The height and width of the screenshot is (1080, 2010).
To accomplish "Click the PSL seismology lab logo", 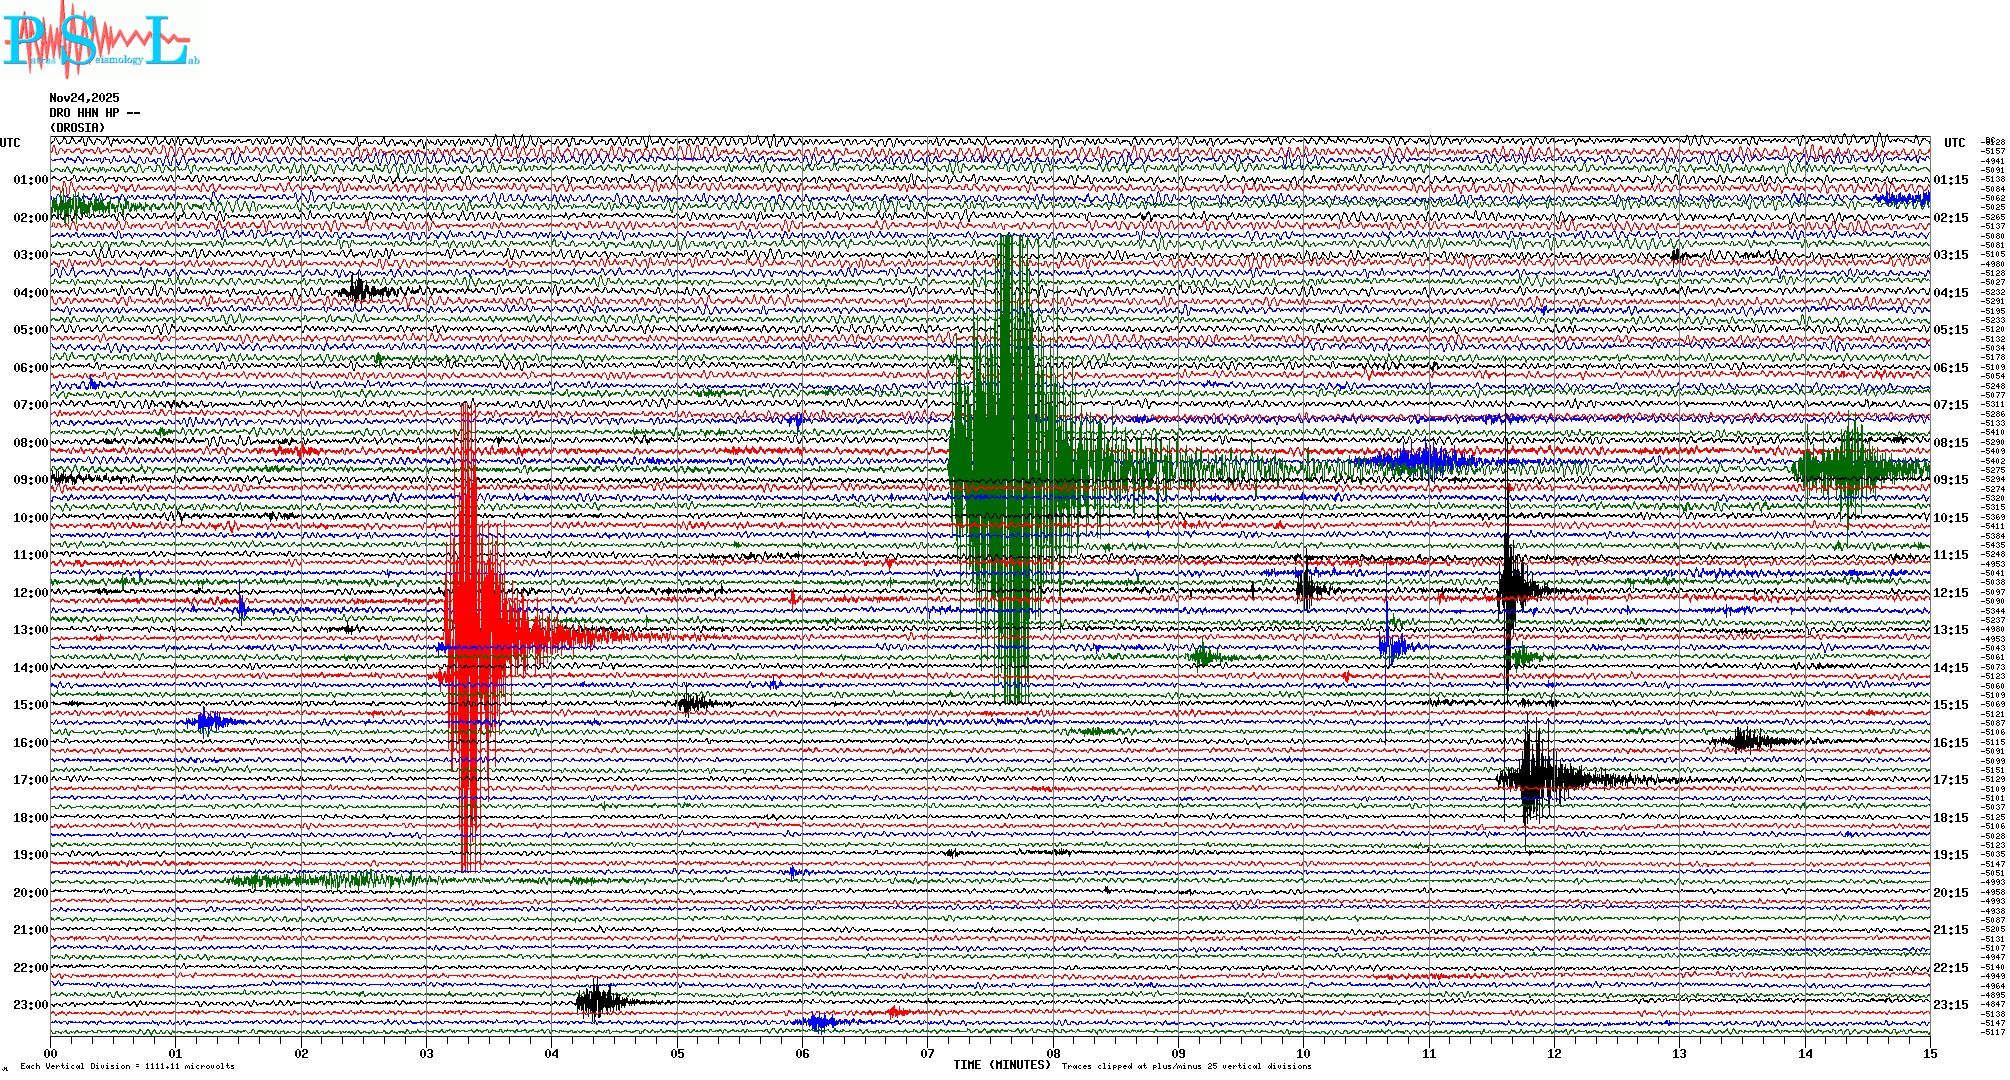I will [100, 40].
